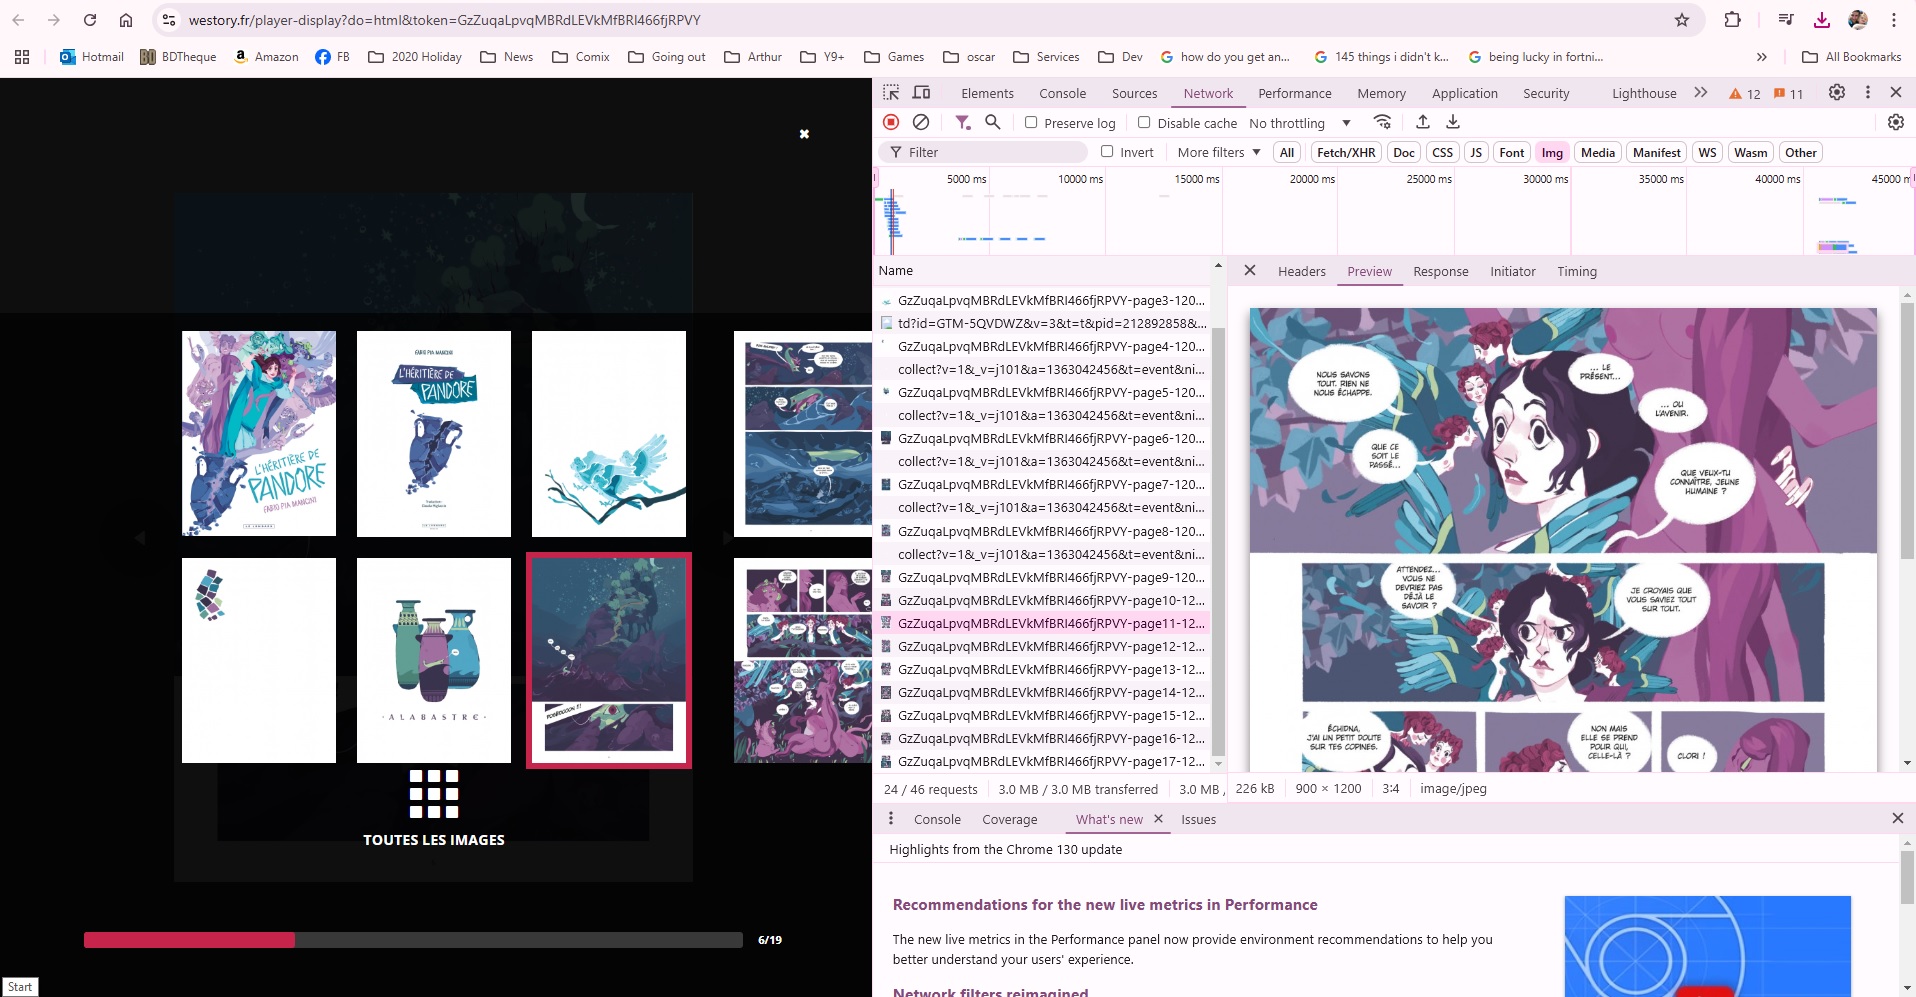Open network conditions wifi icon

coord(1382,122)
